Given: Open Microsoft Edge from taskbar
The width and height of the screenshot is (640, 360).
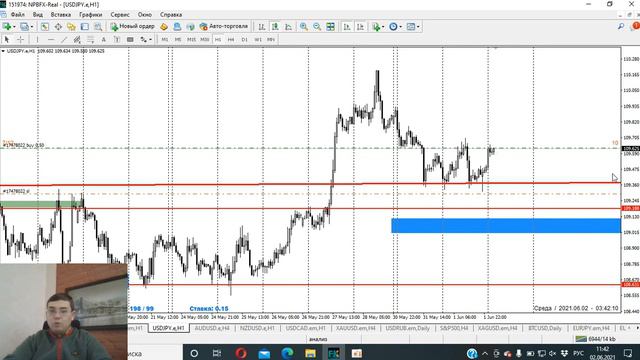Looking at the screenshot, I should [287, 353].
